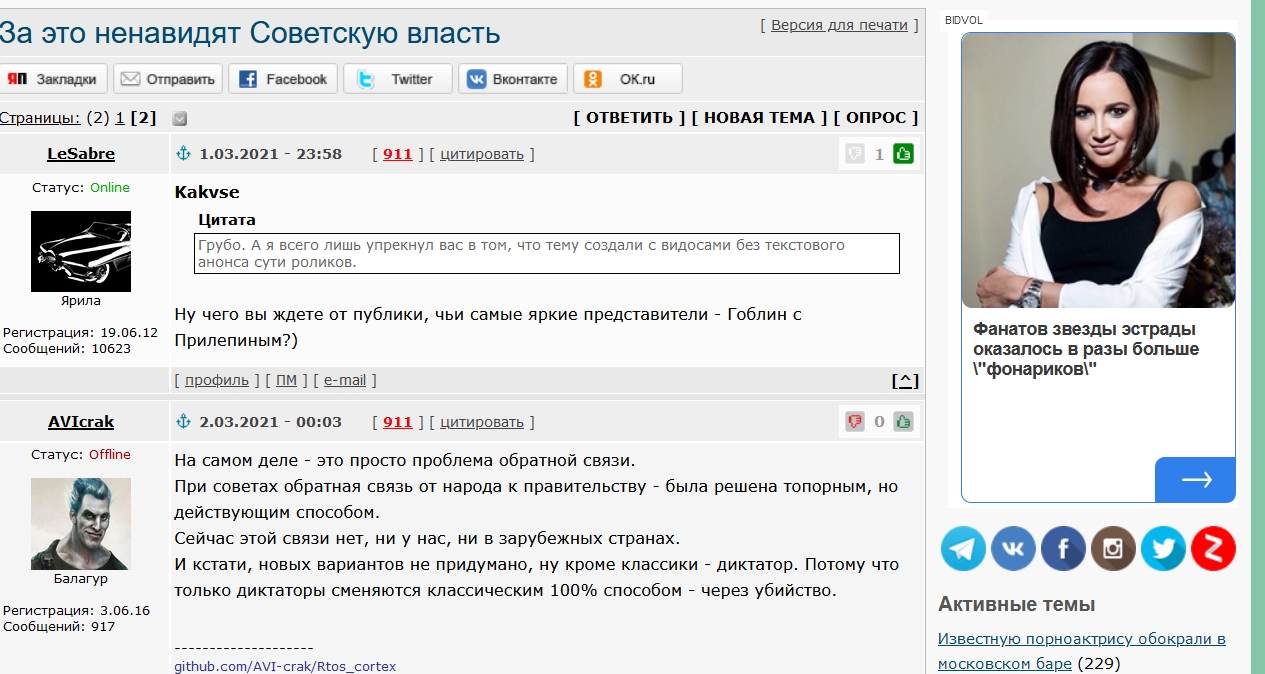Open the Instagram social icon
Screen dimensions: 1265x674
(1113, 549)
